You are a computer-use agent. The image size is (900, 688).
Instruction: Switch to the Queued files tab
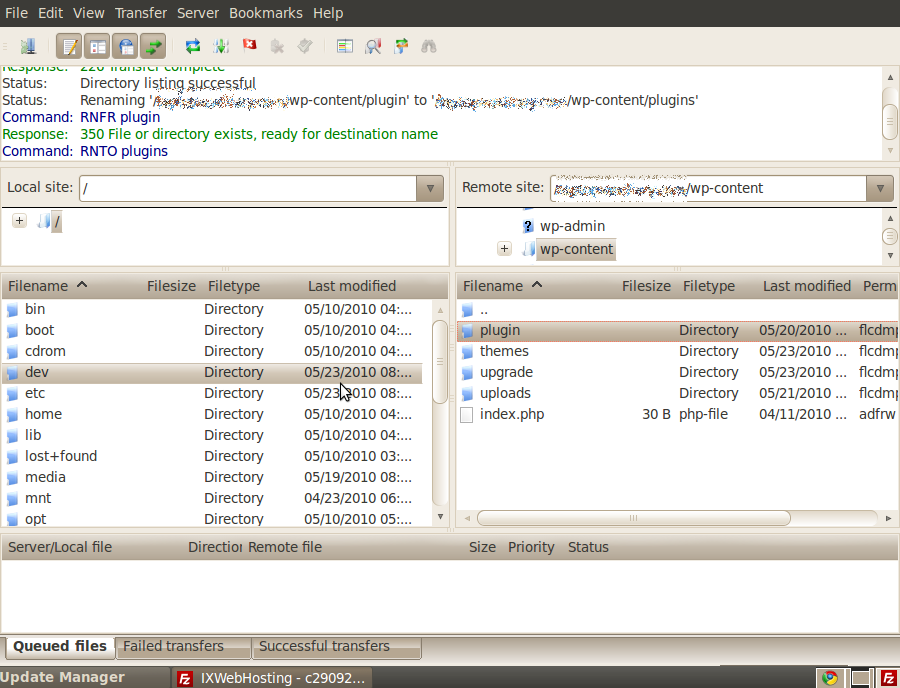click(x=60, y=646)
